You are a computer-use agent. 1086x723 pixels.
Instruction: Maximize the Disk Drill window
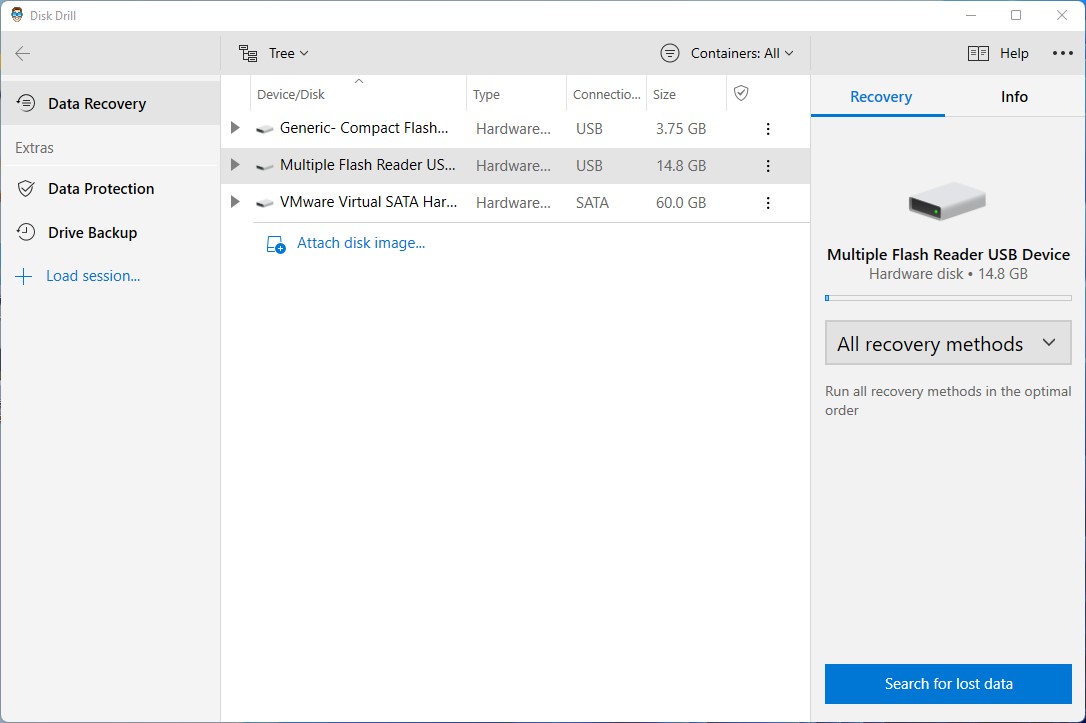[x=1016, y=15]
